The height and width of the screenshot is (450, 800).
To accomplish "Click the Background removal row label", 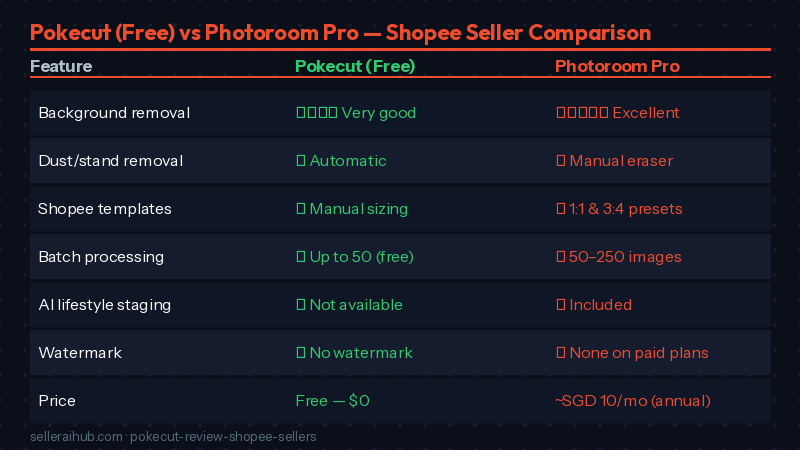I will pos(114,113).
